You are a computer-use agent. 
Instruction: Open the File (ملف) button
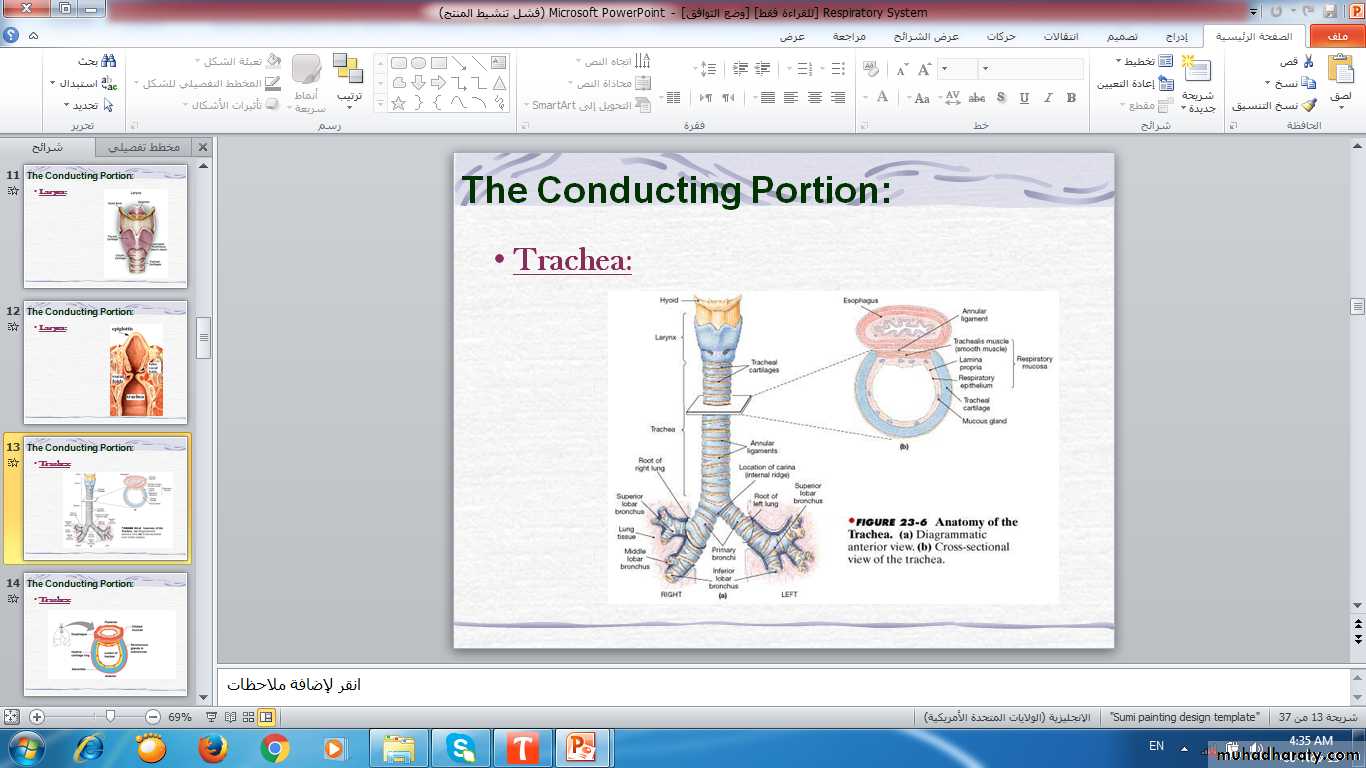[x=1337, y=37]
